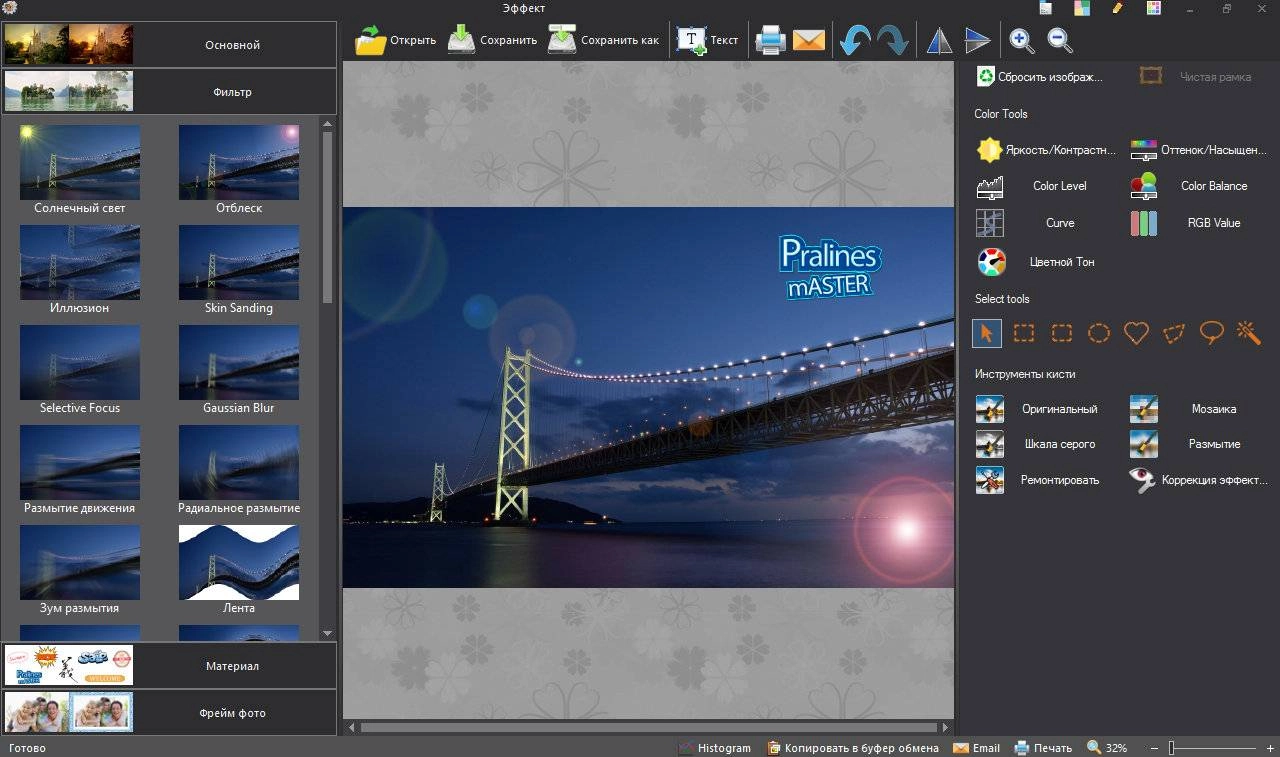Open Цветной Тон tool

tap(1036, 262)
